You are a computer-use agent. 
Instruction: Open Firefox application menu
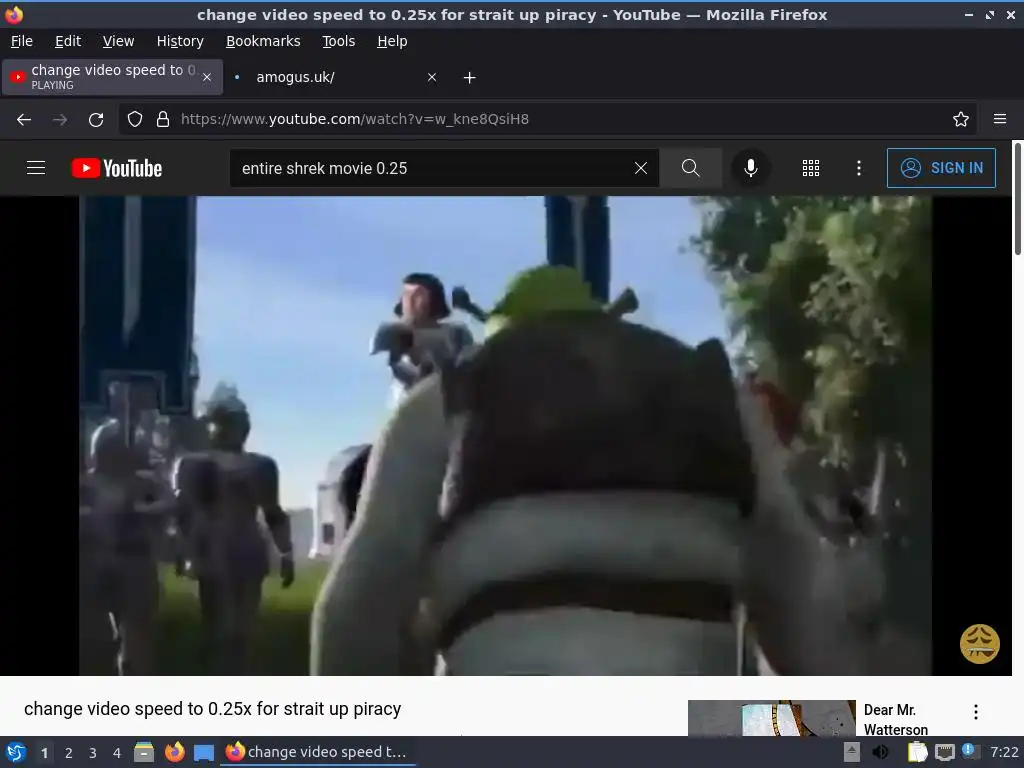click(999, 119)
